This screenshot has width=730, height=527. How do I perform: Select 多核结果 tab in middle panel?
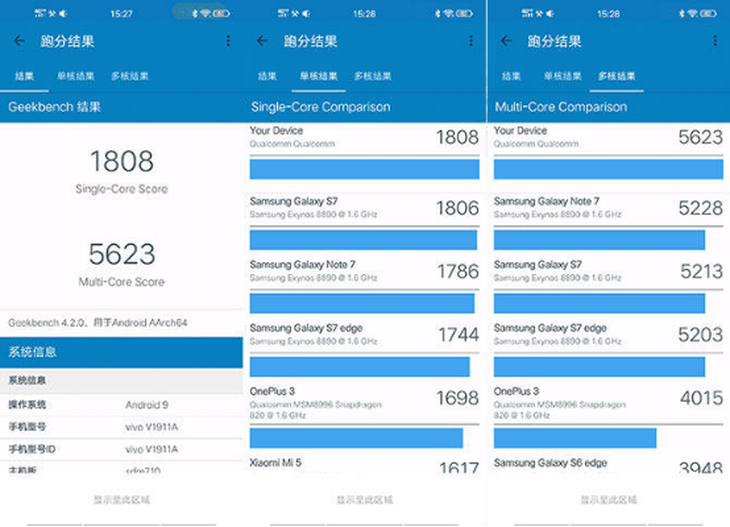(372, 76)
